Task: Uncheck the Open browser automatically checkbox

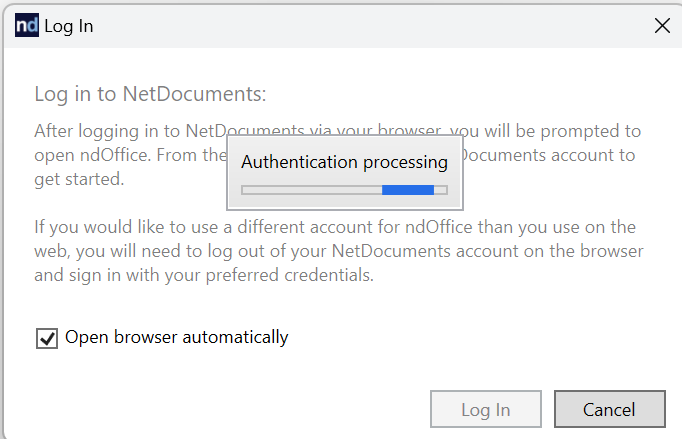Action: [47, 338]
